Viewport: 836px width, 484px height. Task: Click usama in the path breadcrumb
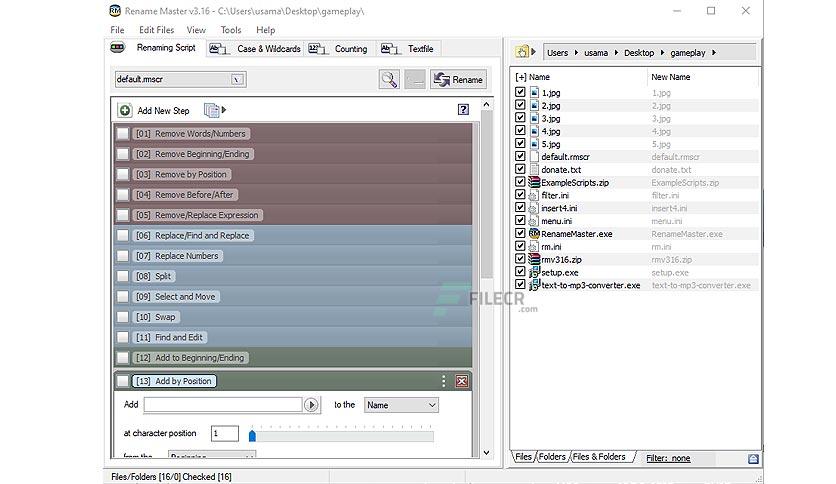click(x=596, y=53)
